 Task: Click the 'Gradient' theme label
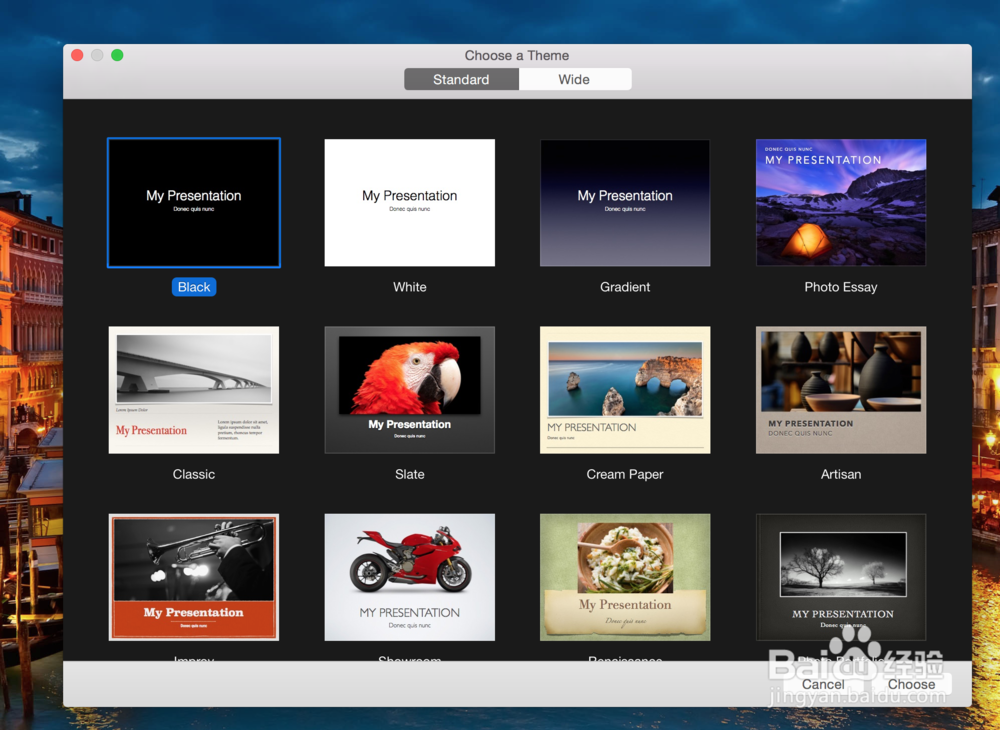point(625,287)
